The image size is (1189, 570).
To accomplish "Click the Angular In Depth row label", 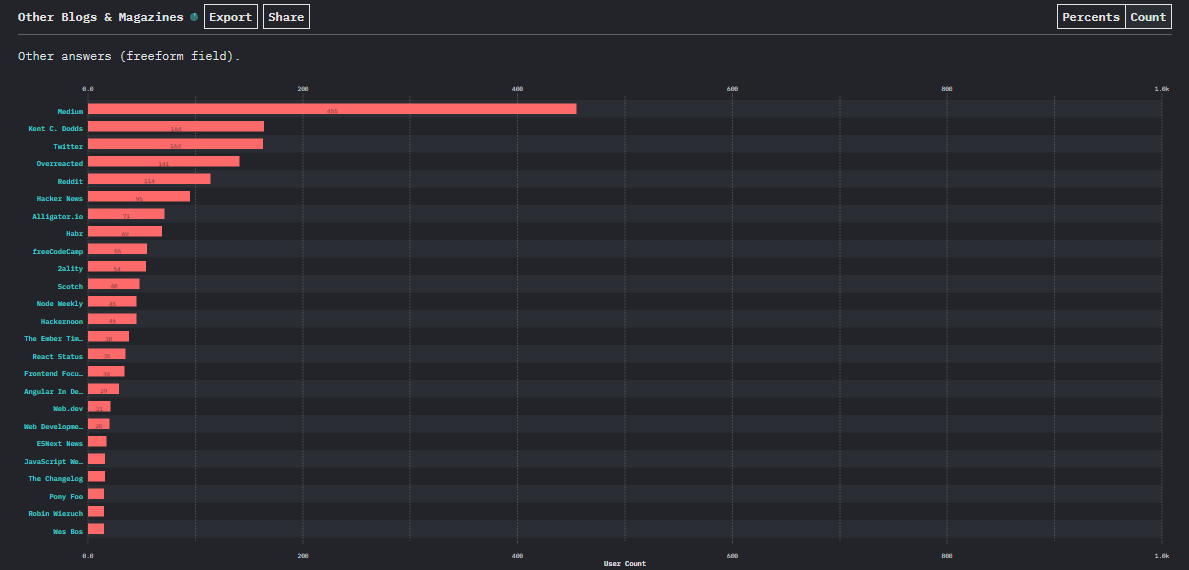I will tap(54, 392).
